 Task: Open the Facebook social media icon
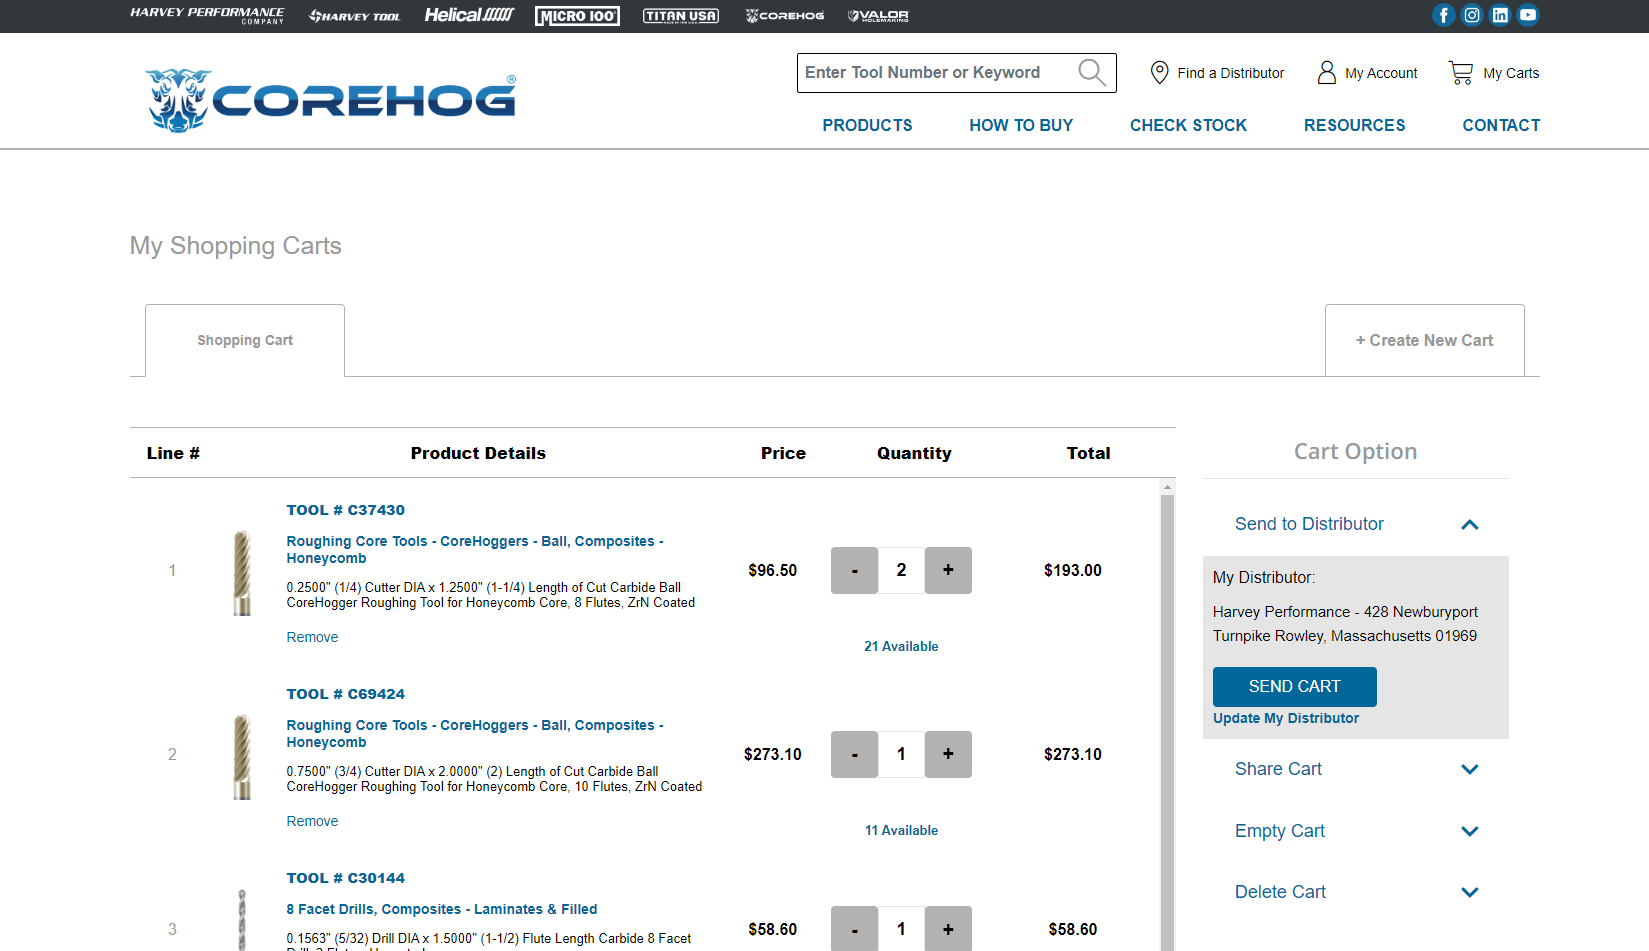(x=1443, y=15)
